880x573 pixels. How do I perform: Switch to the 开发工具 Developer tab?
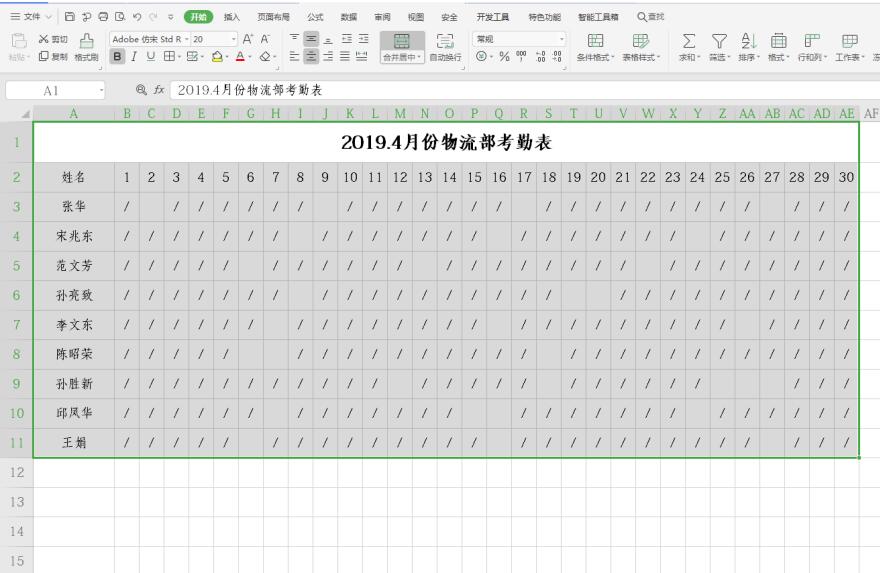493,17
